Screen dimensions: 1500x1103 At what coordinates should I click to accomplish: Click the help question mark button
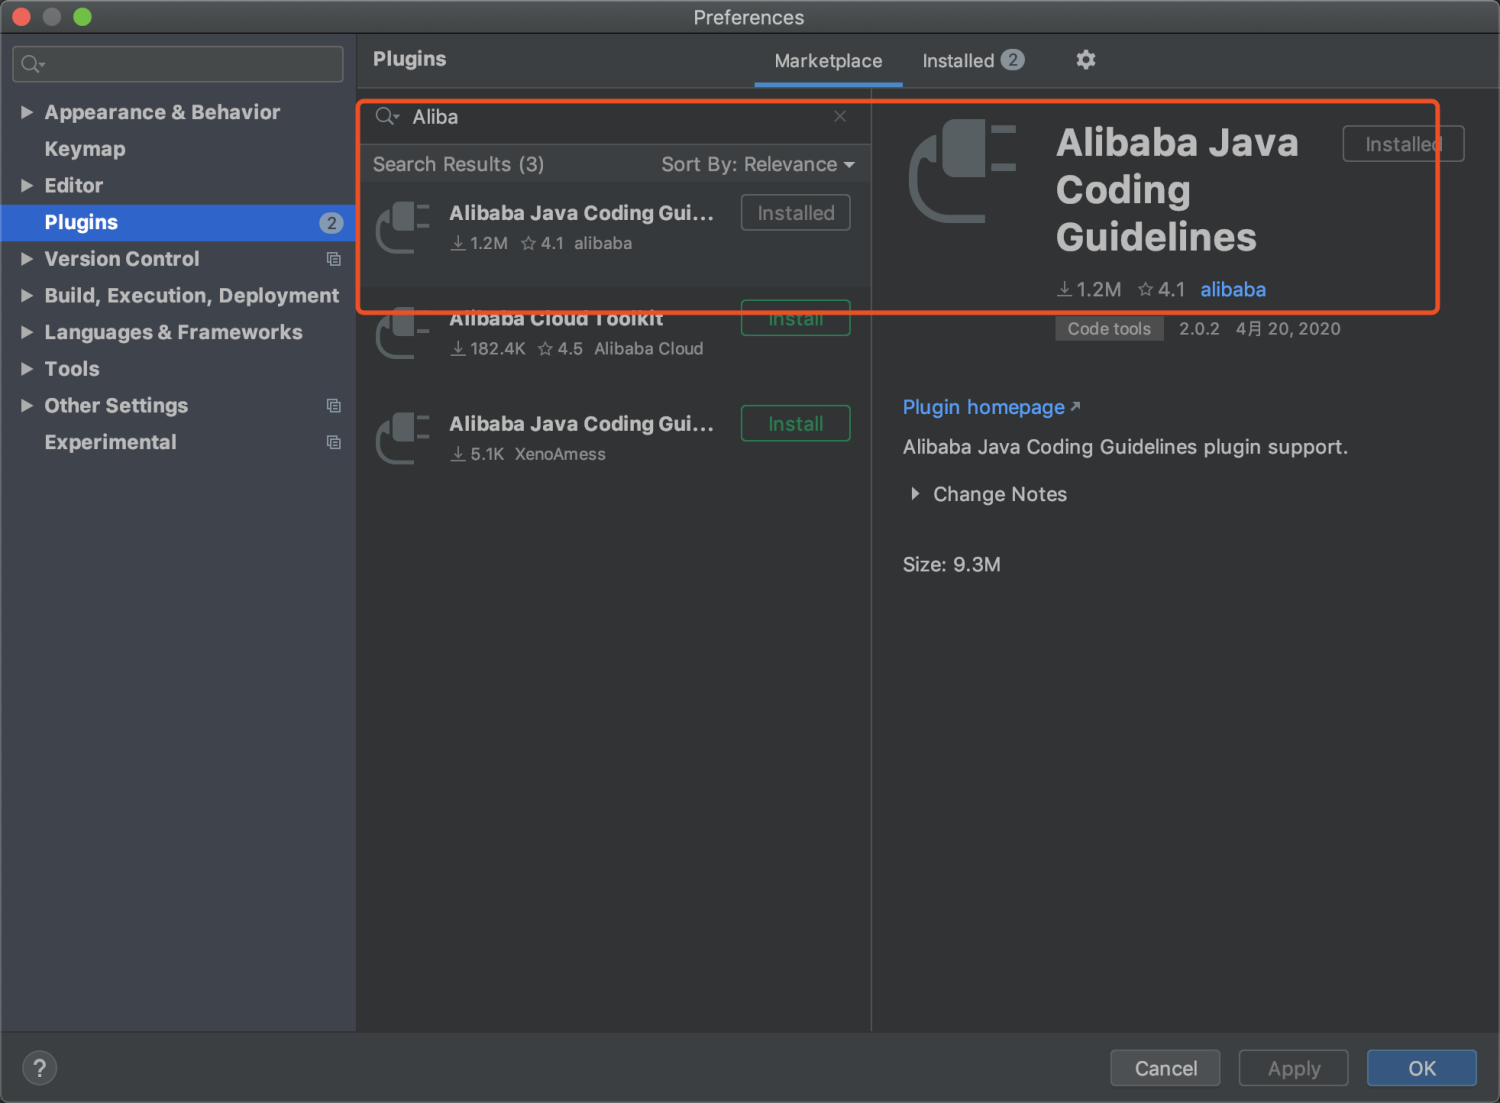(x=40, y=1068)
